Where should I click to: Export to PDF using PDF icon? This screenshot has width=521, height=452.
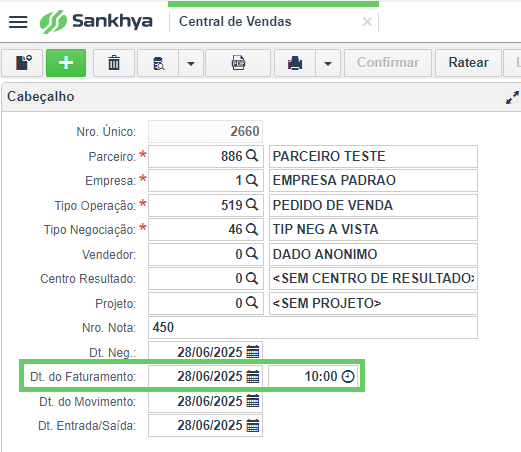[238, 63]
